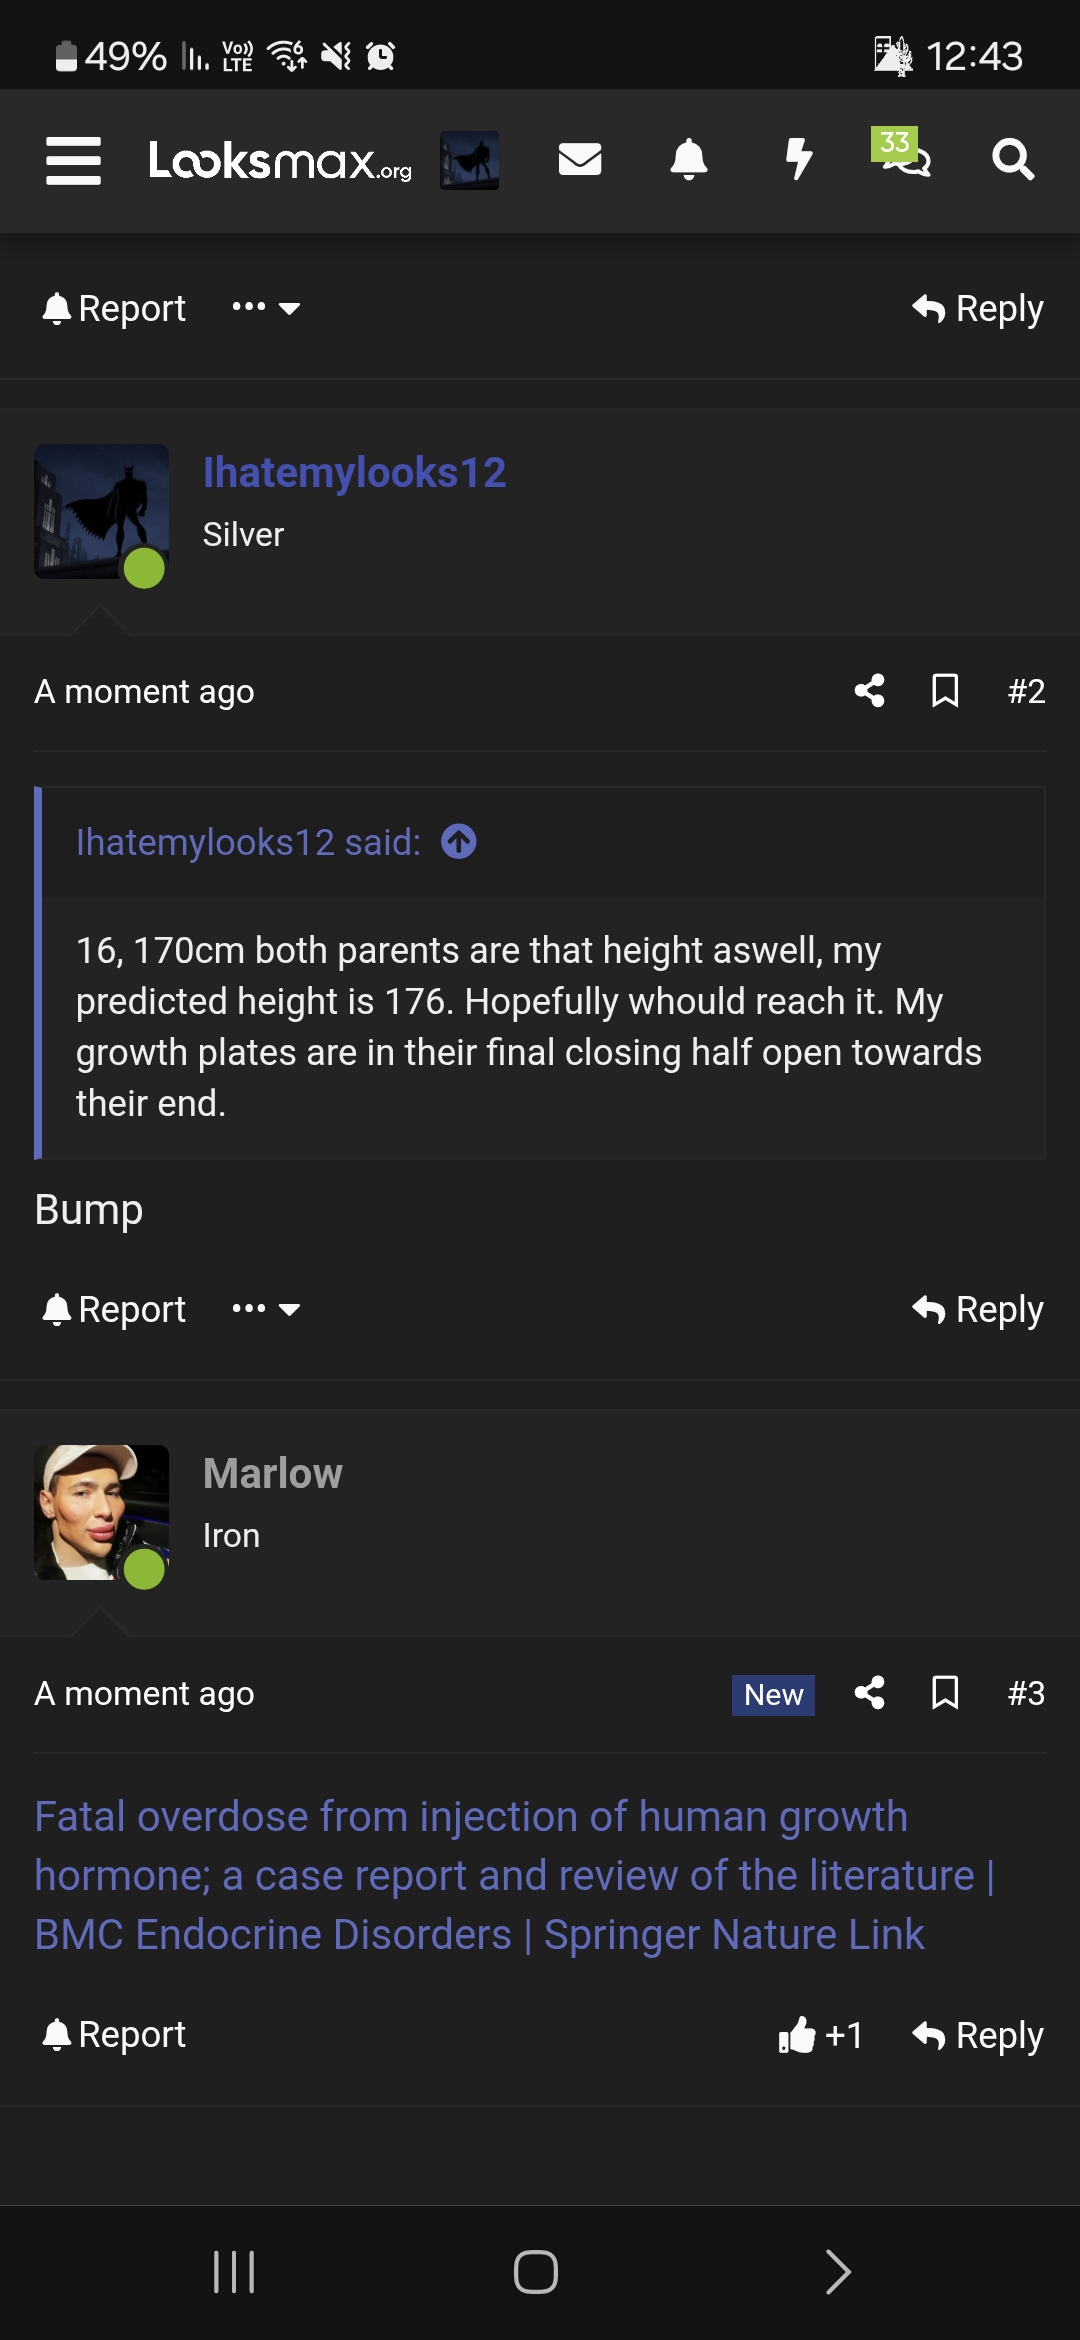Open the notifications bell in header
Viewport: 1080px width, 2340px height.
(x=688, y=160)
